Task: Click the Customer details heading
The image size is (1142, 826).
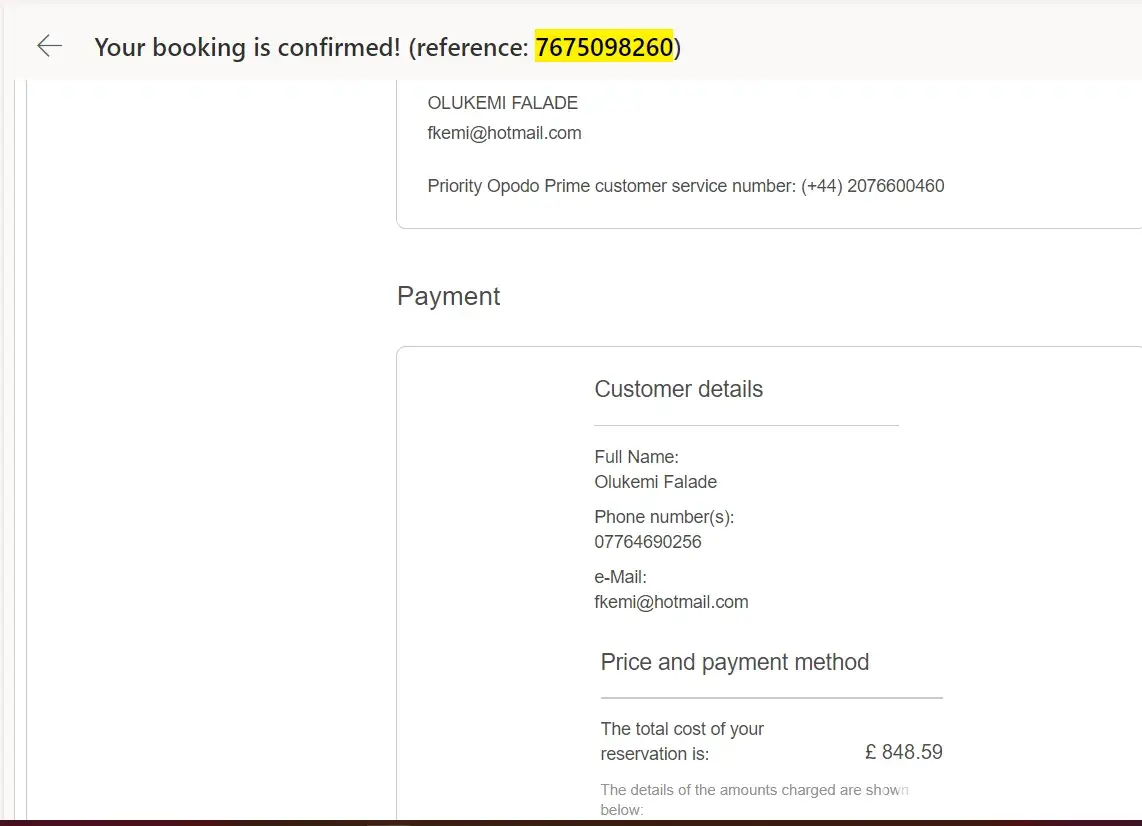Action: [x=678, y=389]
